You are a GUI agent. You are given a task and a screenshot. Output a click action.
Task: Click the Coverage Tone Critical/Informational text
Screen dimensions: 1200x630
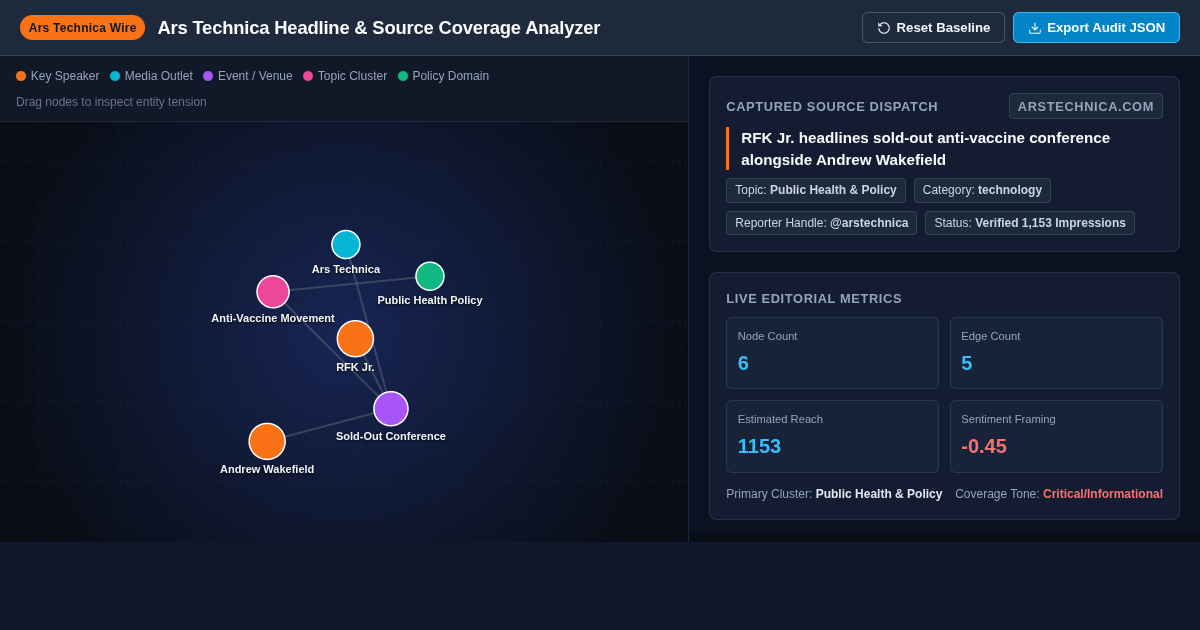click(x=1059, y=494)
